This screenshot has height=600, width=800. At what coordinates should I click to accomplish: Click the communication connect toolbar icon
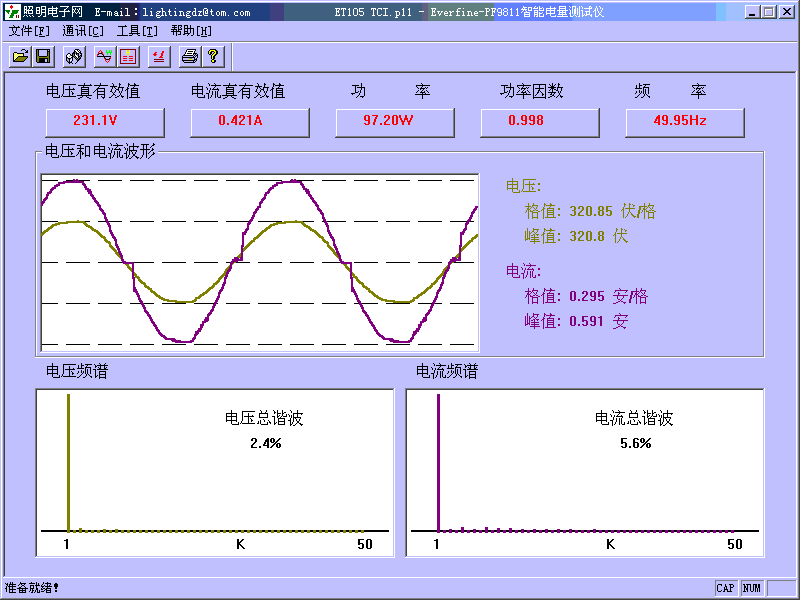coord(74,56)
